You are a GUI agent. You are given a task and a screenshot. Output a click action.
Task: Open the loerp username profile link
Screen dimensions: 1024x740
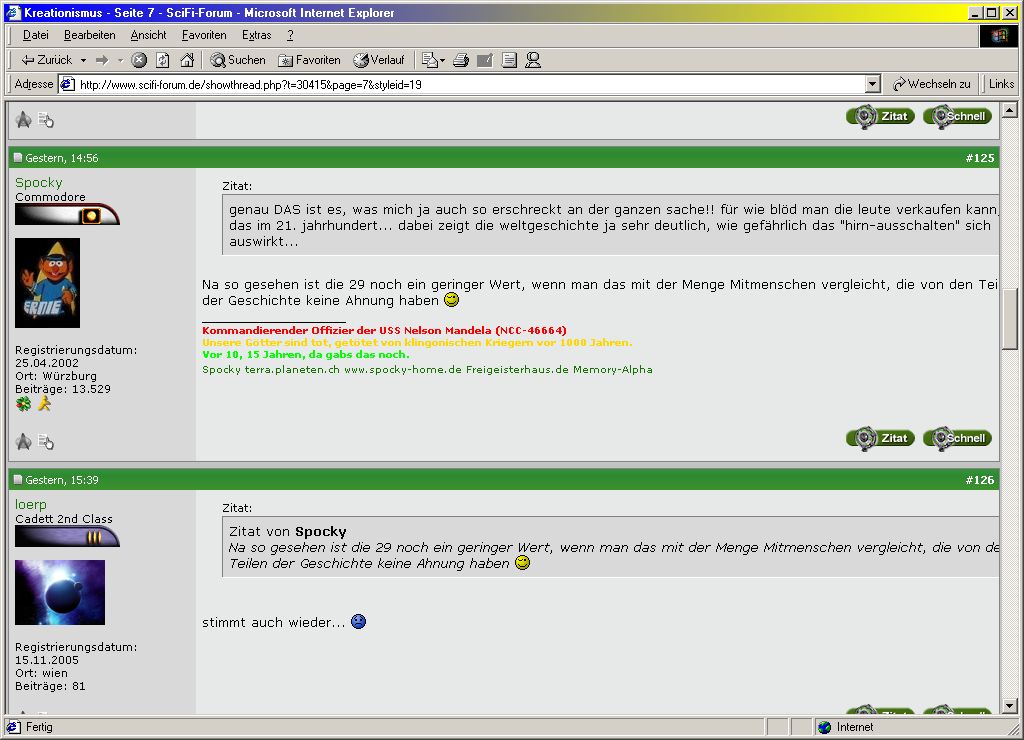31,504
